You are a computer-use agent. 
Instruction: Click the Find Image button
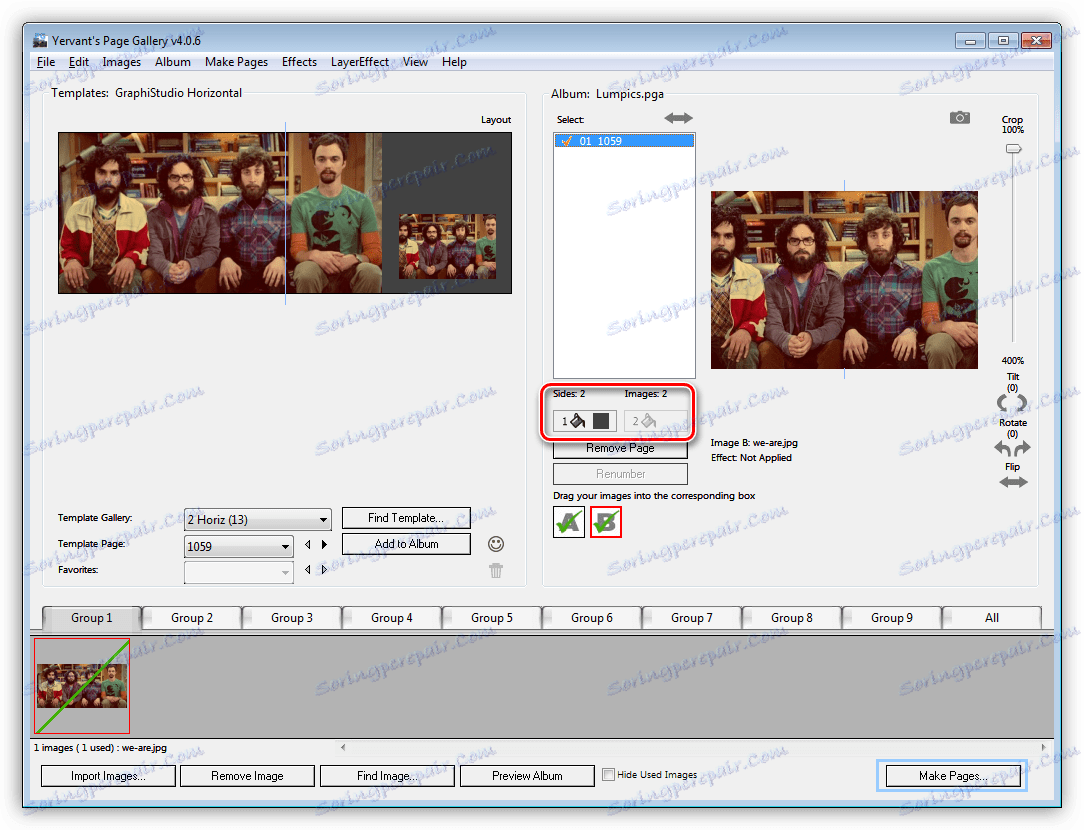point(386,776)
